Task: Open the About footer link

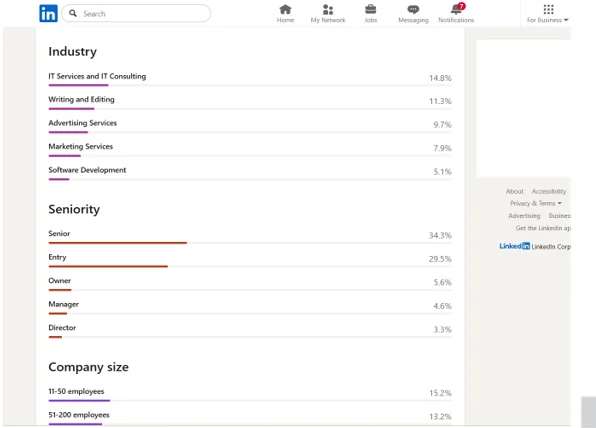Action: click(x=515, y=191)
